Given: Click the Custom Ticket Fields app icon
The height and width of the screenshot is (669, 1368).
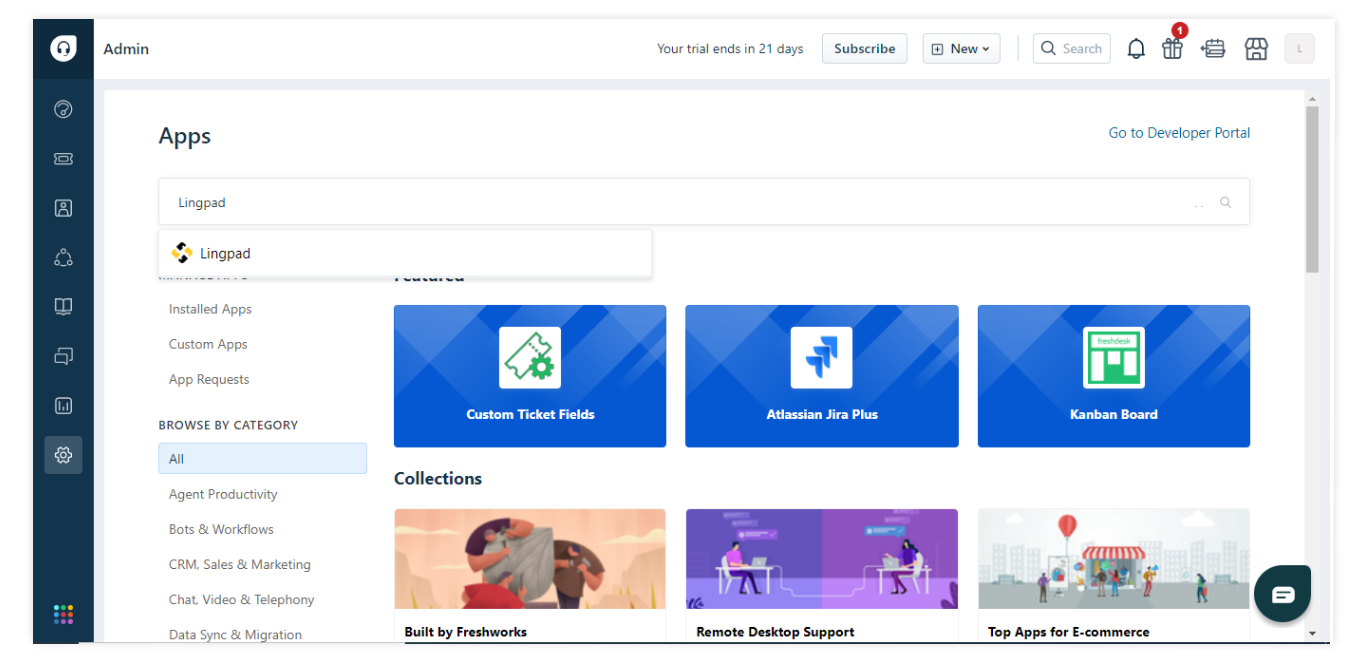Looking at the screenshot, I should (x=530, y=357).
